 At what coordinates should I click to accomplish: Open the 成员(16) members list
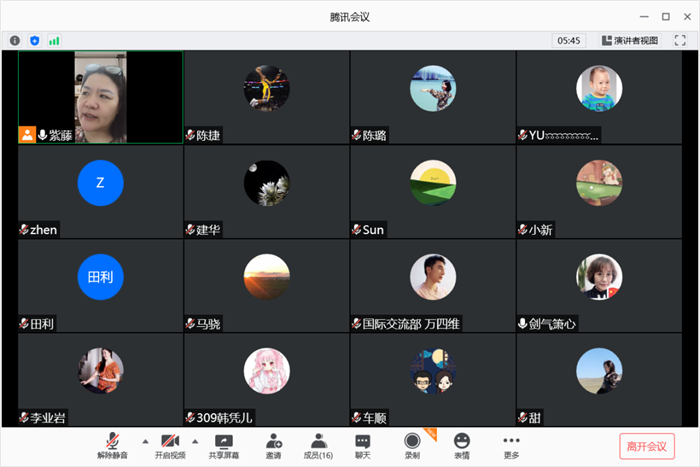(x=318, y=444)
